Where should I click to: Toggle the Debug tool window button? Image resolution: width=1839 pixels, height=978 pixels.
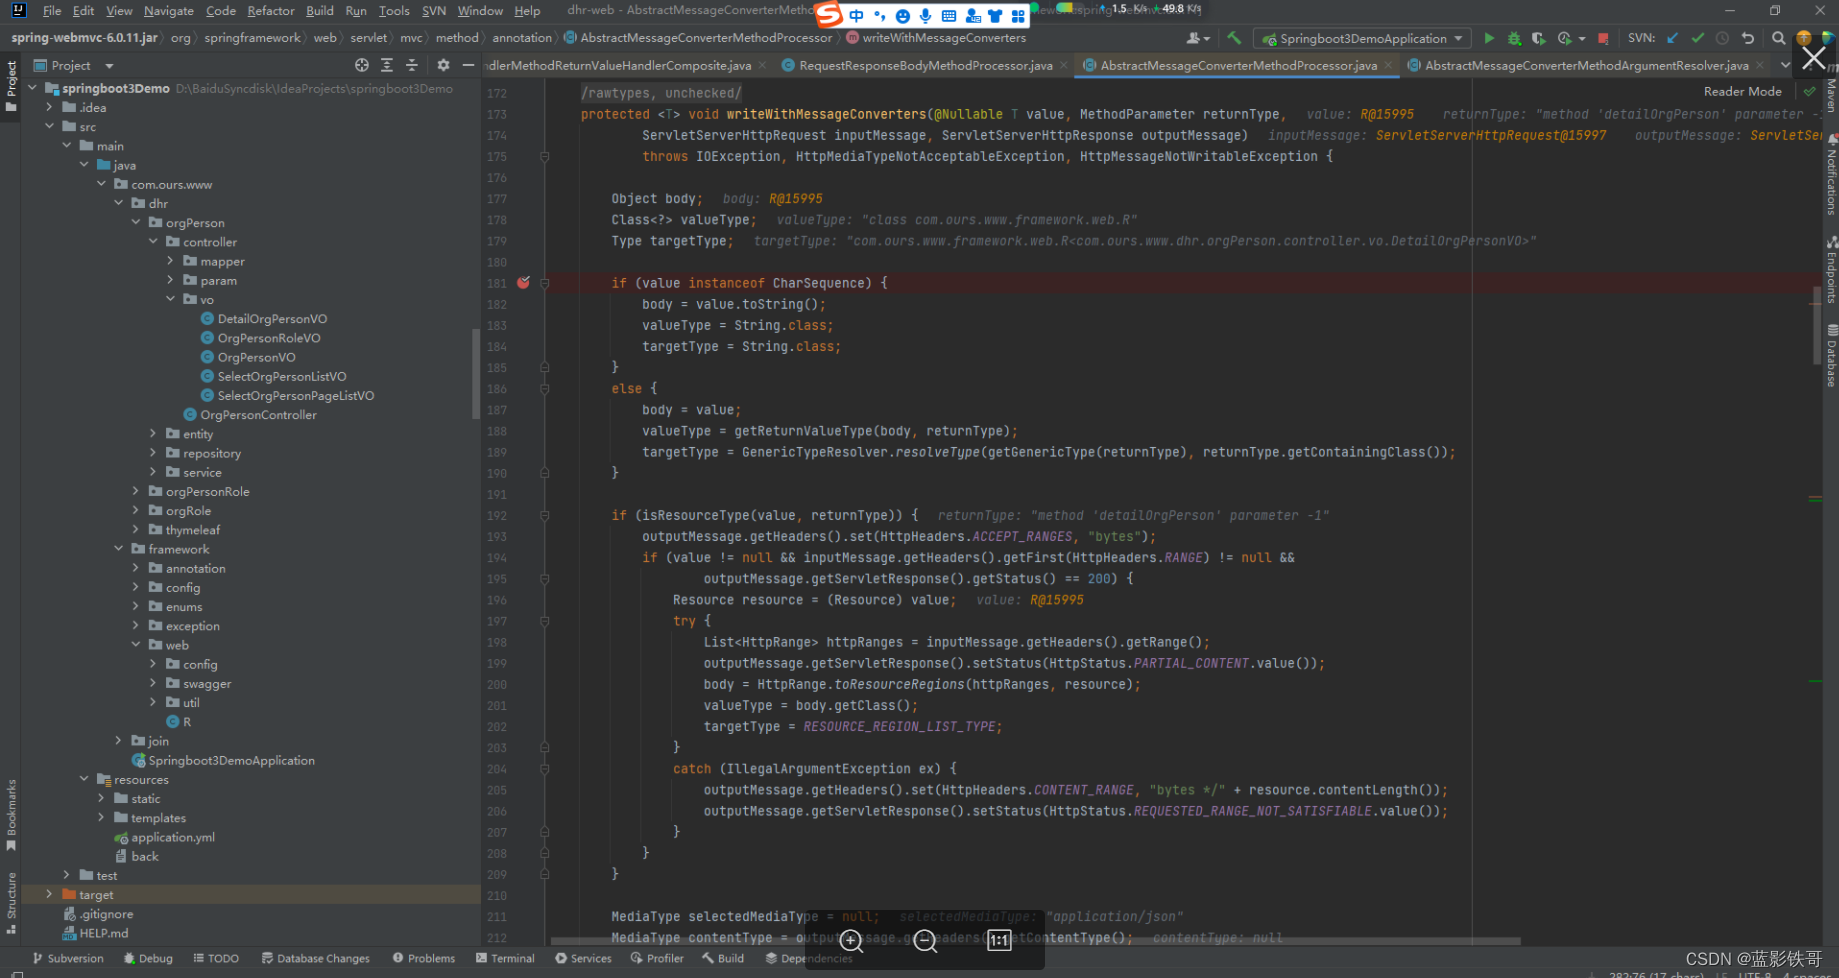coord(148,958)
